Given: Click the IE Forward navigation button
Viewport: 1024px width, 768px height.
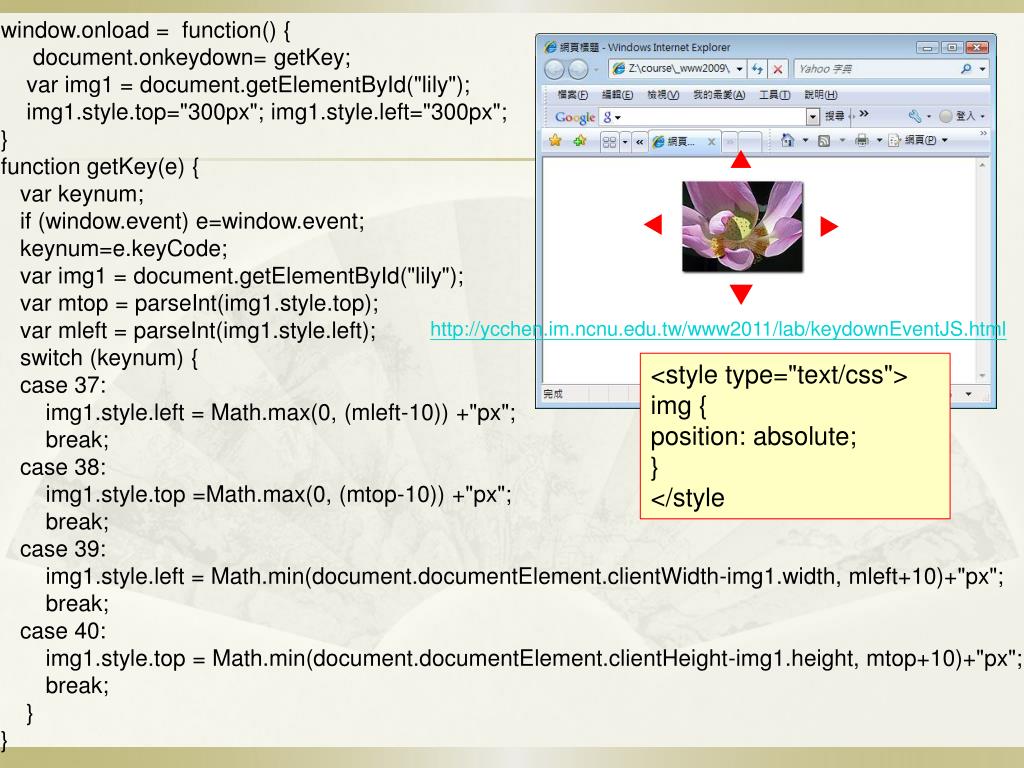Looking at the screenshot, I should pos(577,69).
